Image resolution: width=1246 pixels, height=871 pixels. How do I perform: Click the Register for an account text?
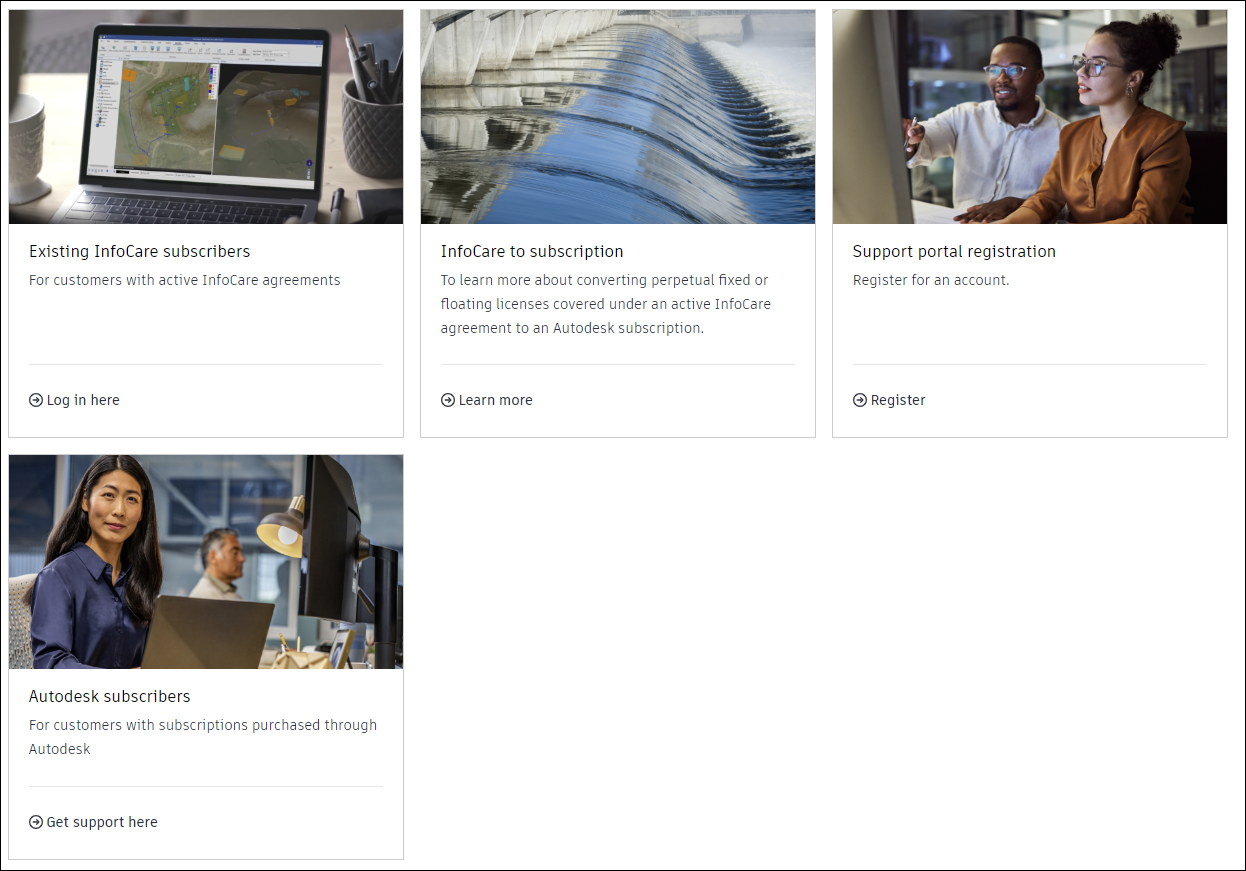tap(931, 280)
